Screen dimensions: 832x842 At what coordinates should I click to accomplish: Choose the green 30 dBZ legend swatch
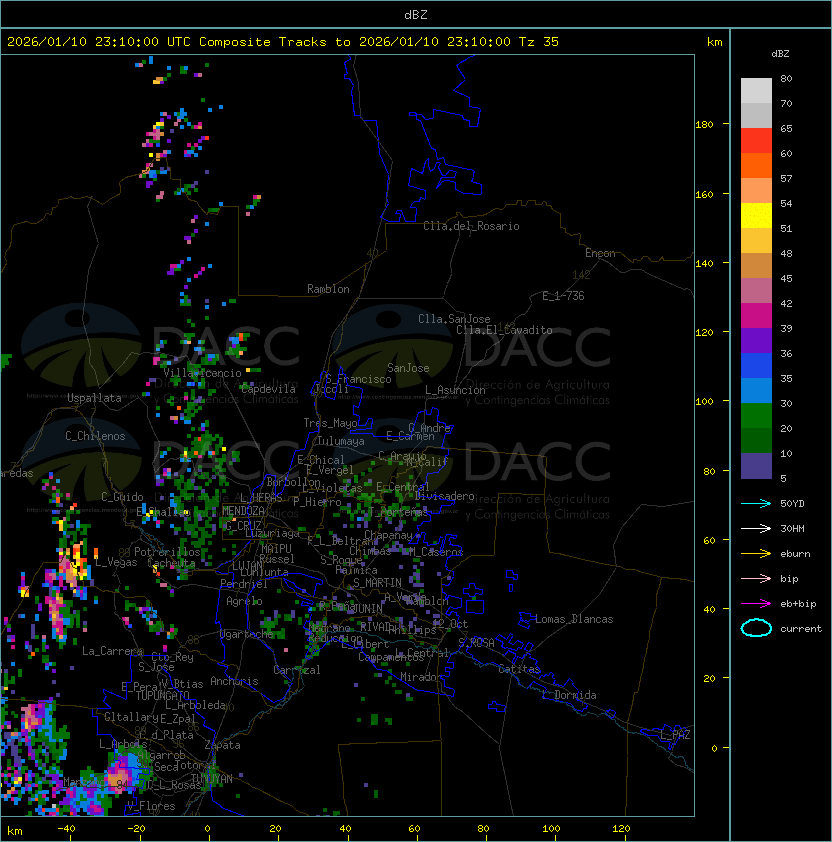click(x=756, y=416)
